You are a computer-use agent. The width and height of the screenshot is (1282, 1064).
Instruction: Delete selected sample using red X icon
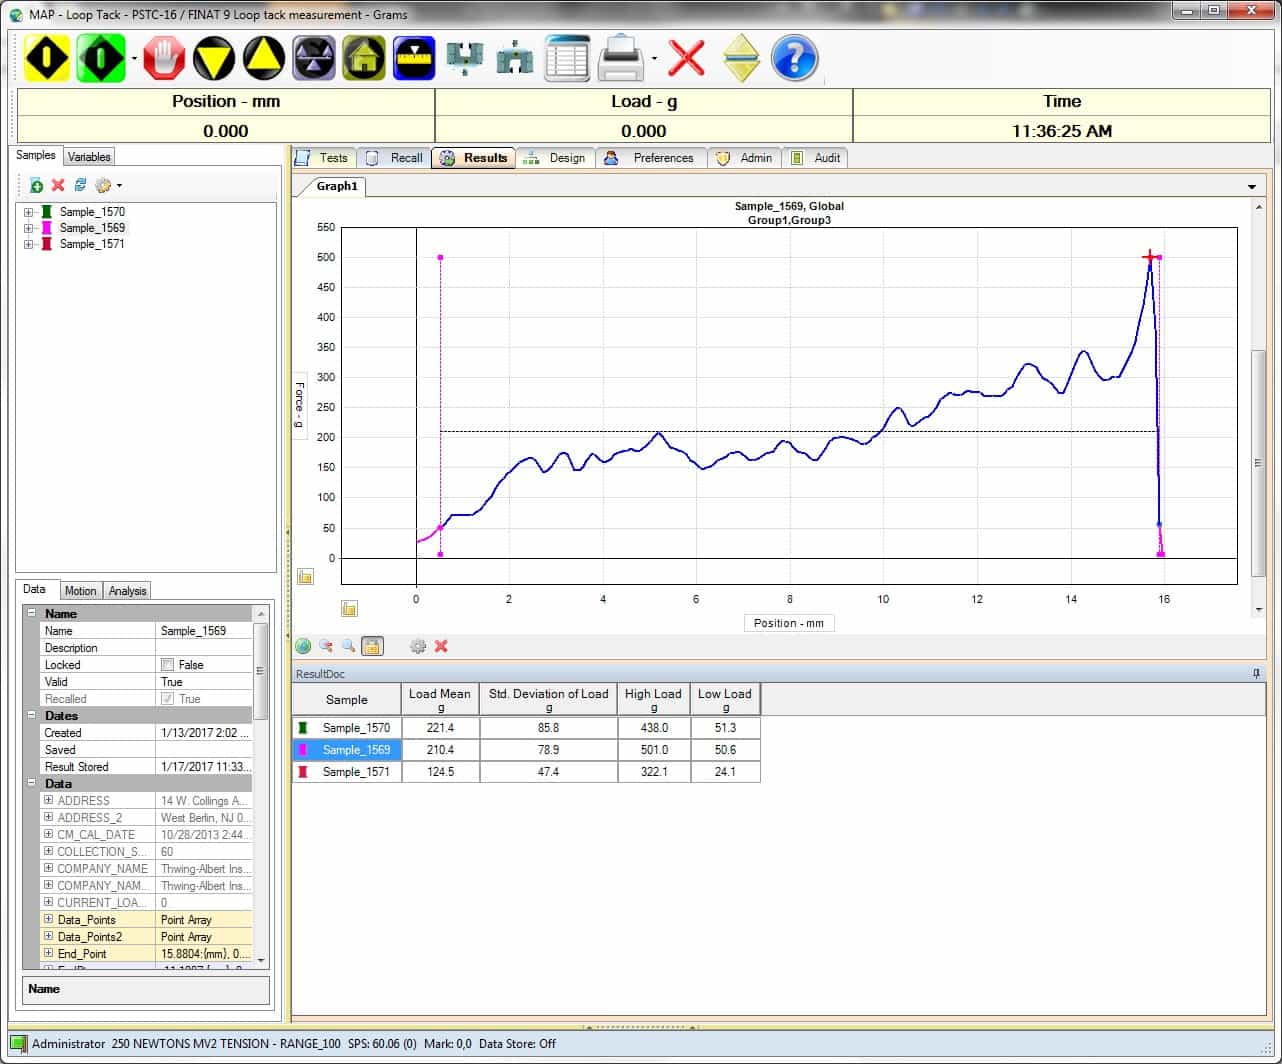pyautogui.click(x=56, y=185)
